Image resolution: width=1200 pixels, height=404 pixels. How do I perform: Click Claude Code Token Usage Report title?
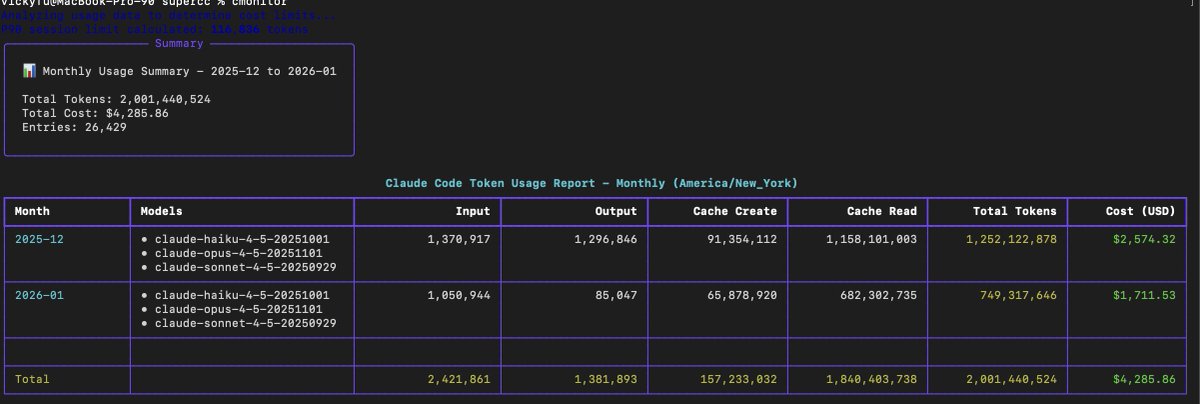click(592, 183)
